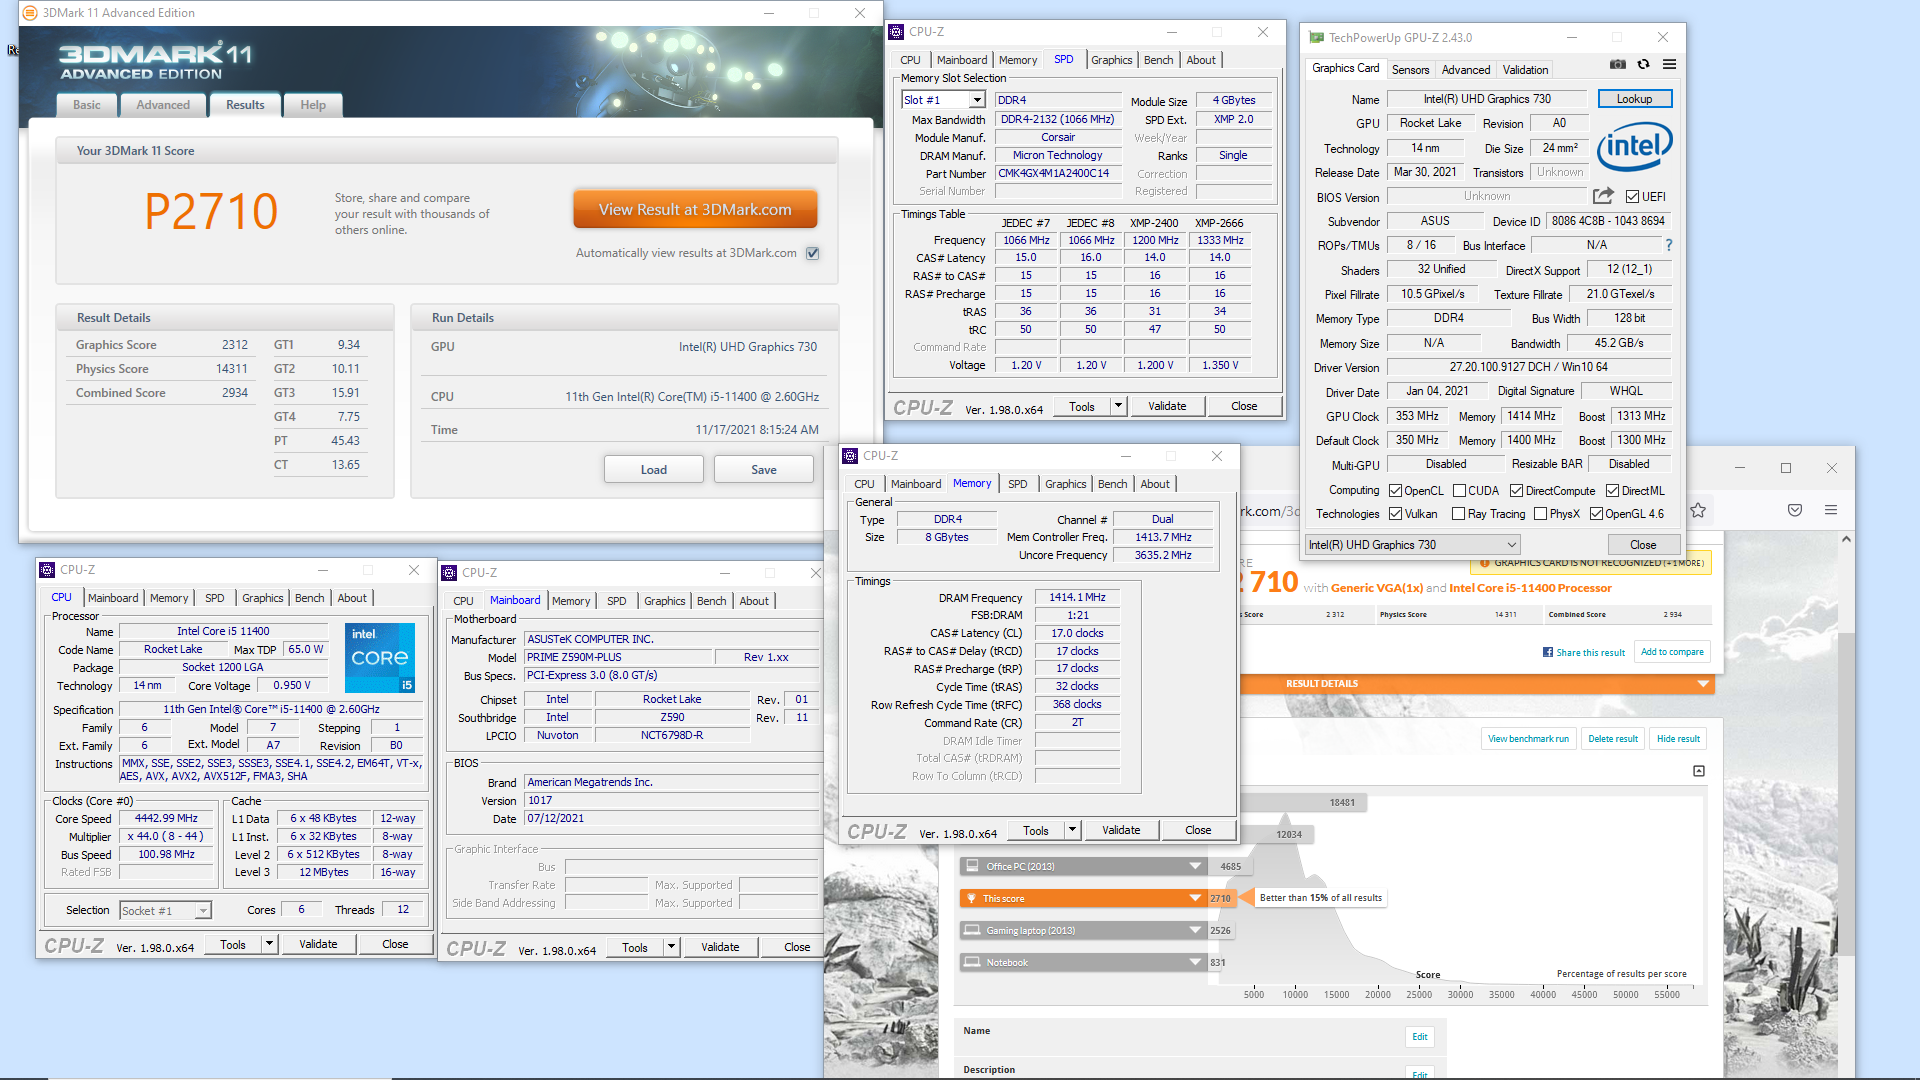Image resolution: width=1920 pixels, height=1080 pixels.
Task: Open the browser application menu icon
Action: pos(1831,511)
